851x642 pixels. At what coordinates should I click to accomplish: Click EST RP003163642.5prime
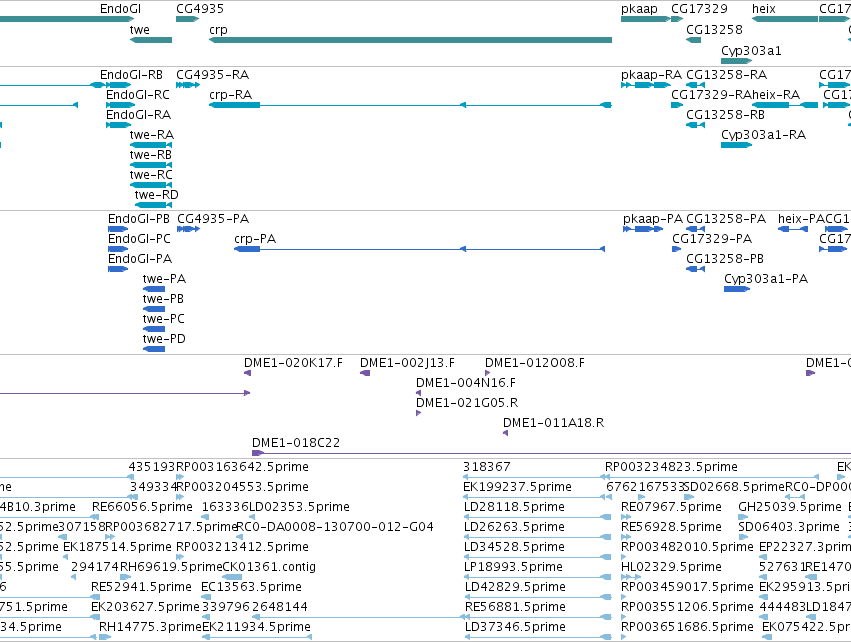[243, 467]
